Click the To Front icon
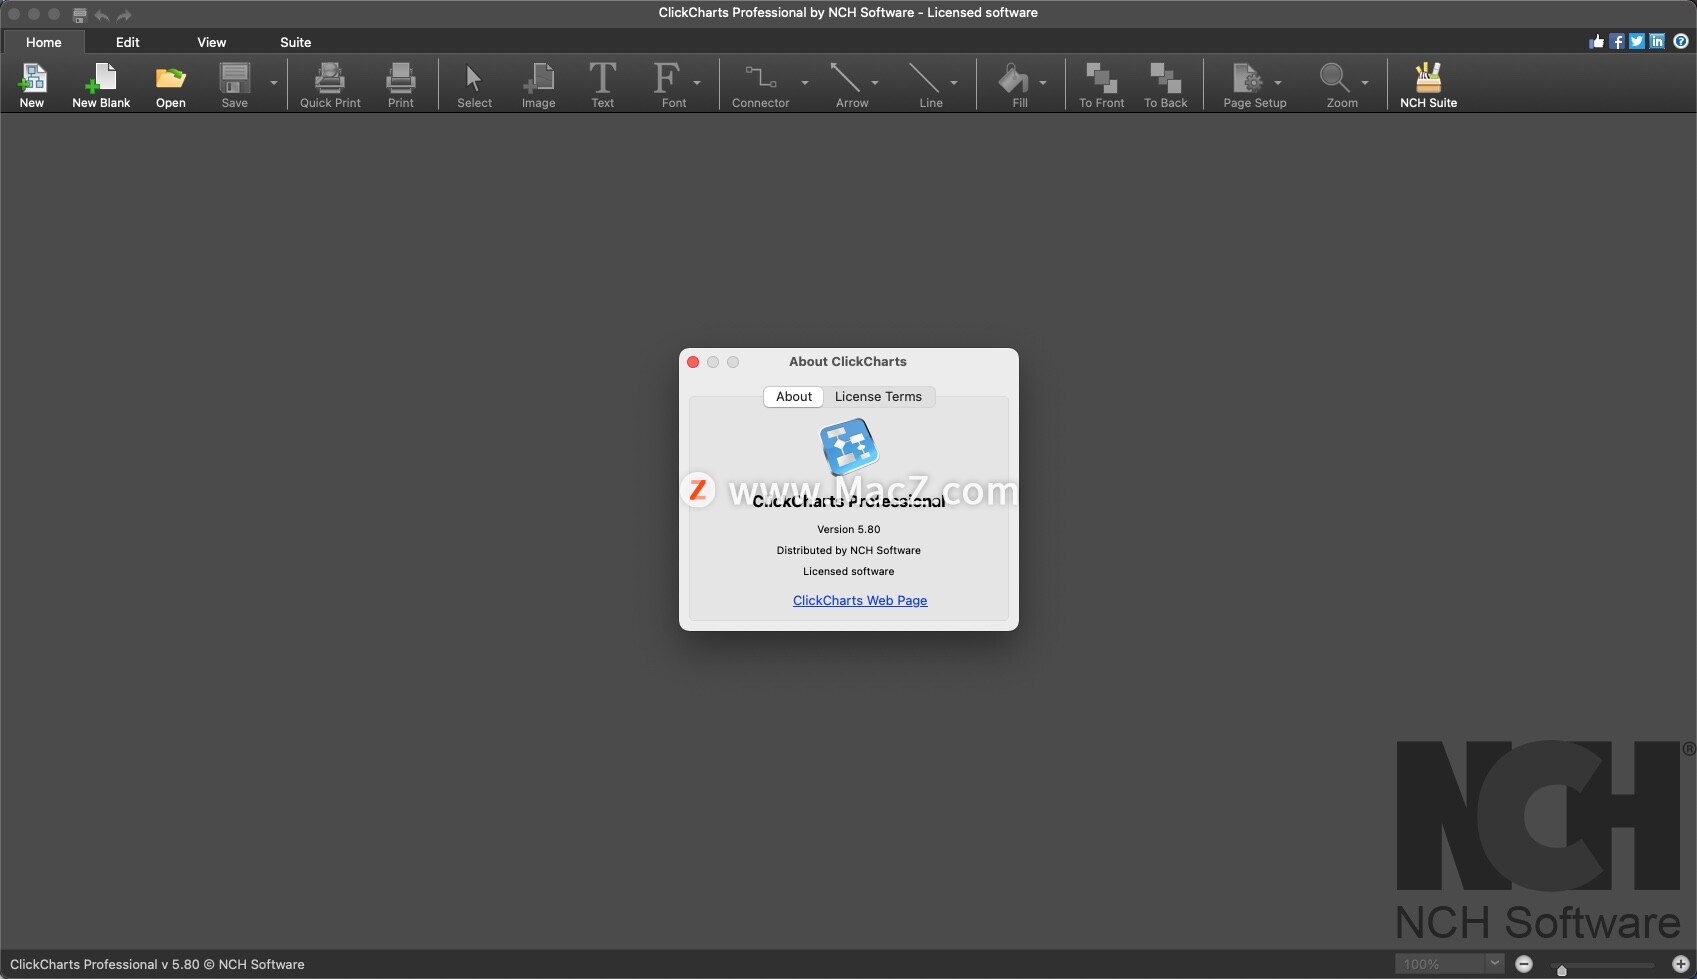This screenshot has width=1697, height=979. (x=1102, y=78)
